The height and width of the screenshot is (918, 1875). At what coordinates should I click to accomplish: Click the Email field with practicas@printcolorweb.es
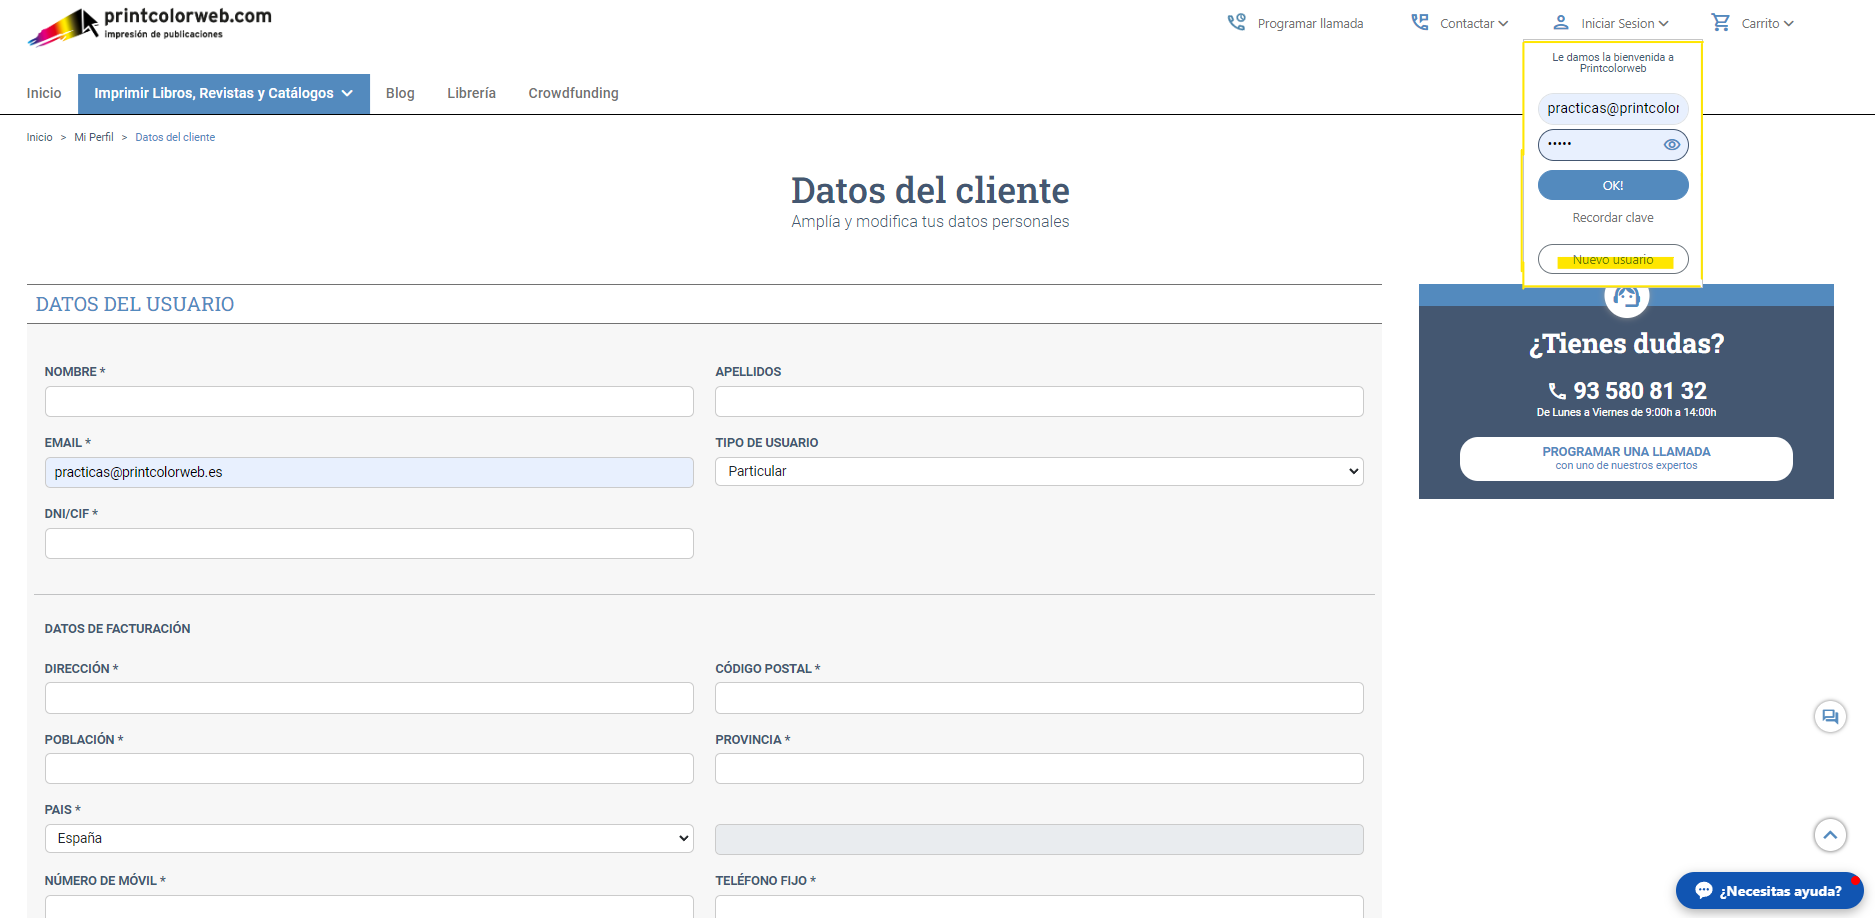pyautogui.click(x=369, y=472)
